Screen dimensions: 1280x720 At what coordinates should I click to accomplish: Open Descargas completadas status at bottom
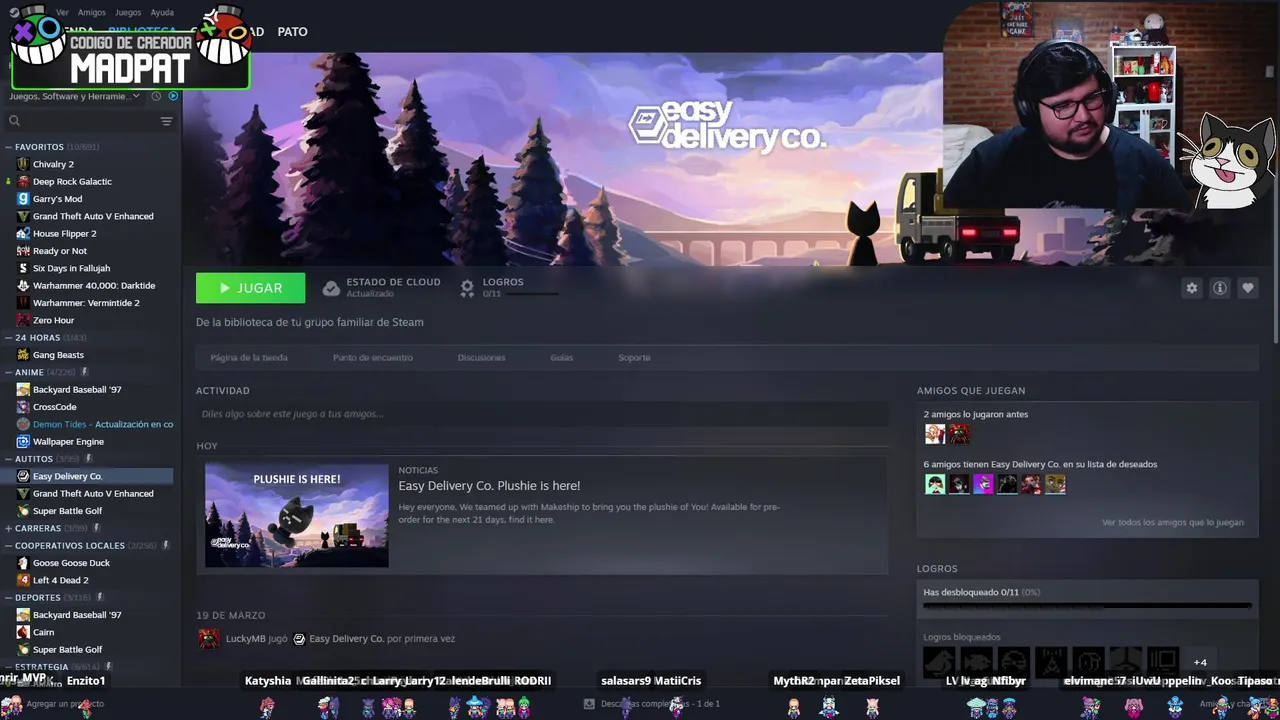coord(652,704)
